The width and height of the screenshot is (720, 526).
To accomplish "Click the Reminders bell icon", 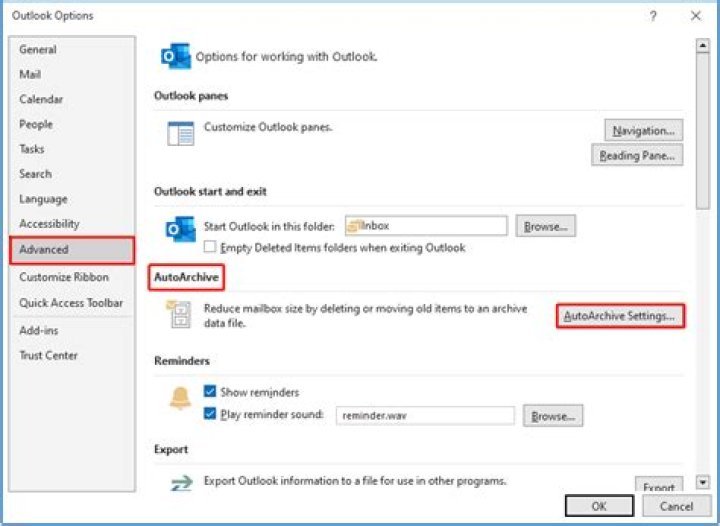I will 180,398.
